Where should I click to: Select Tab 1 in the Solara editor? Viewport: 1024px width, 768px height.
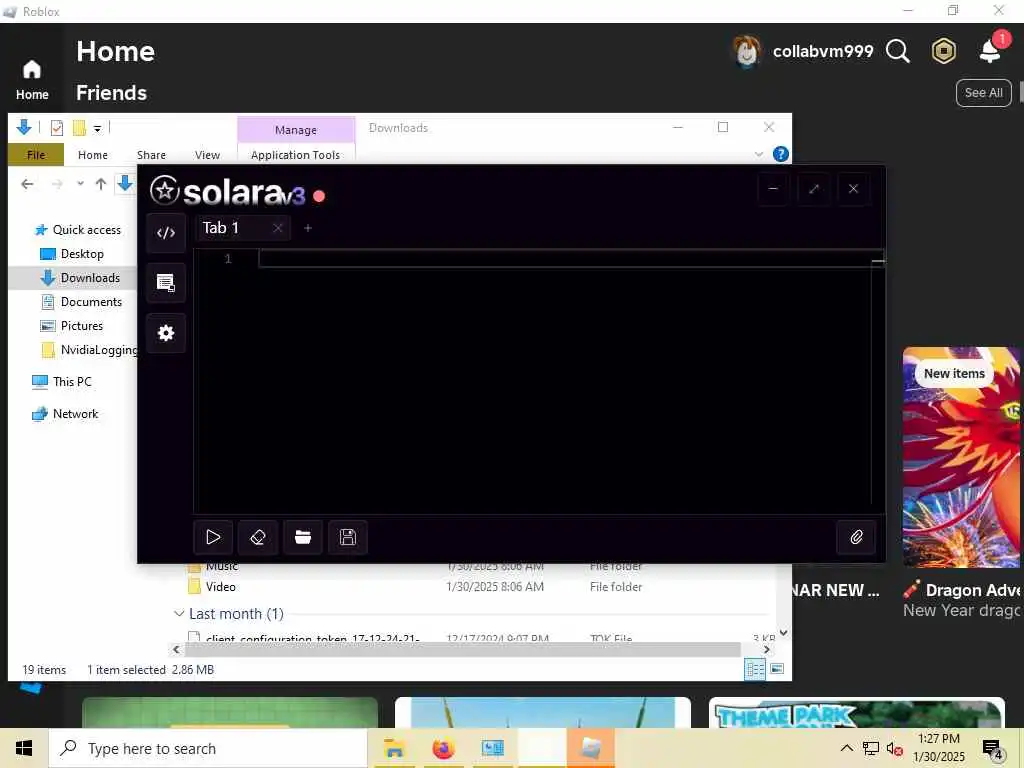[x=221, y=228]
